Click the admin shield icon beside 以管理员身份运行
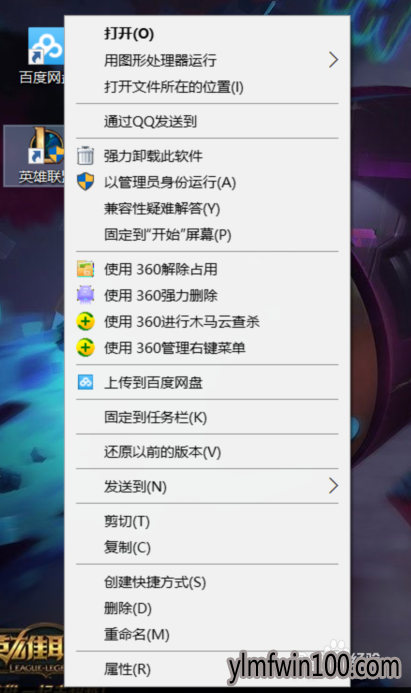 coord(85,182)
